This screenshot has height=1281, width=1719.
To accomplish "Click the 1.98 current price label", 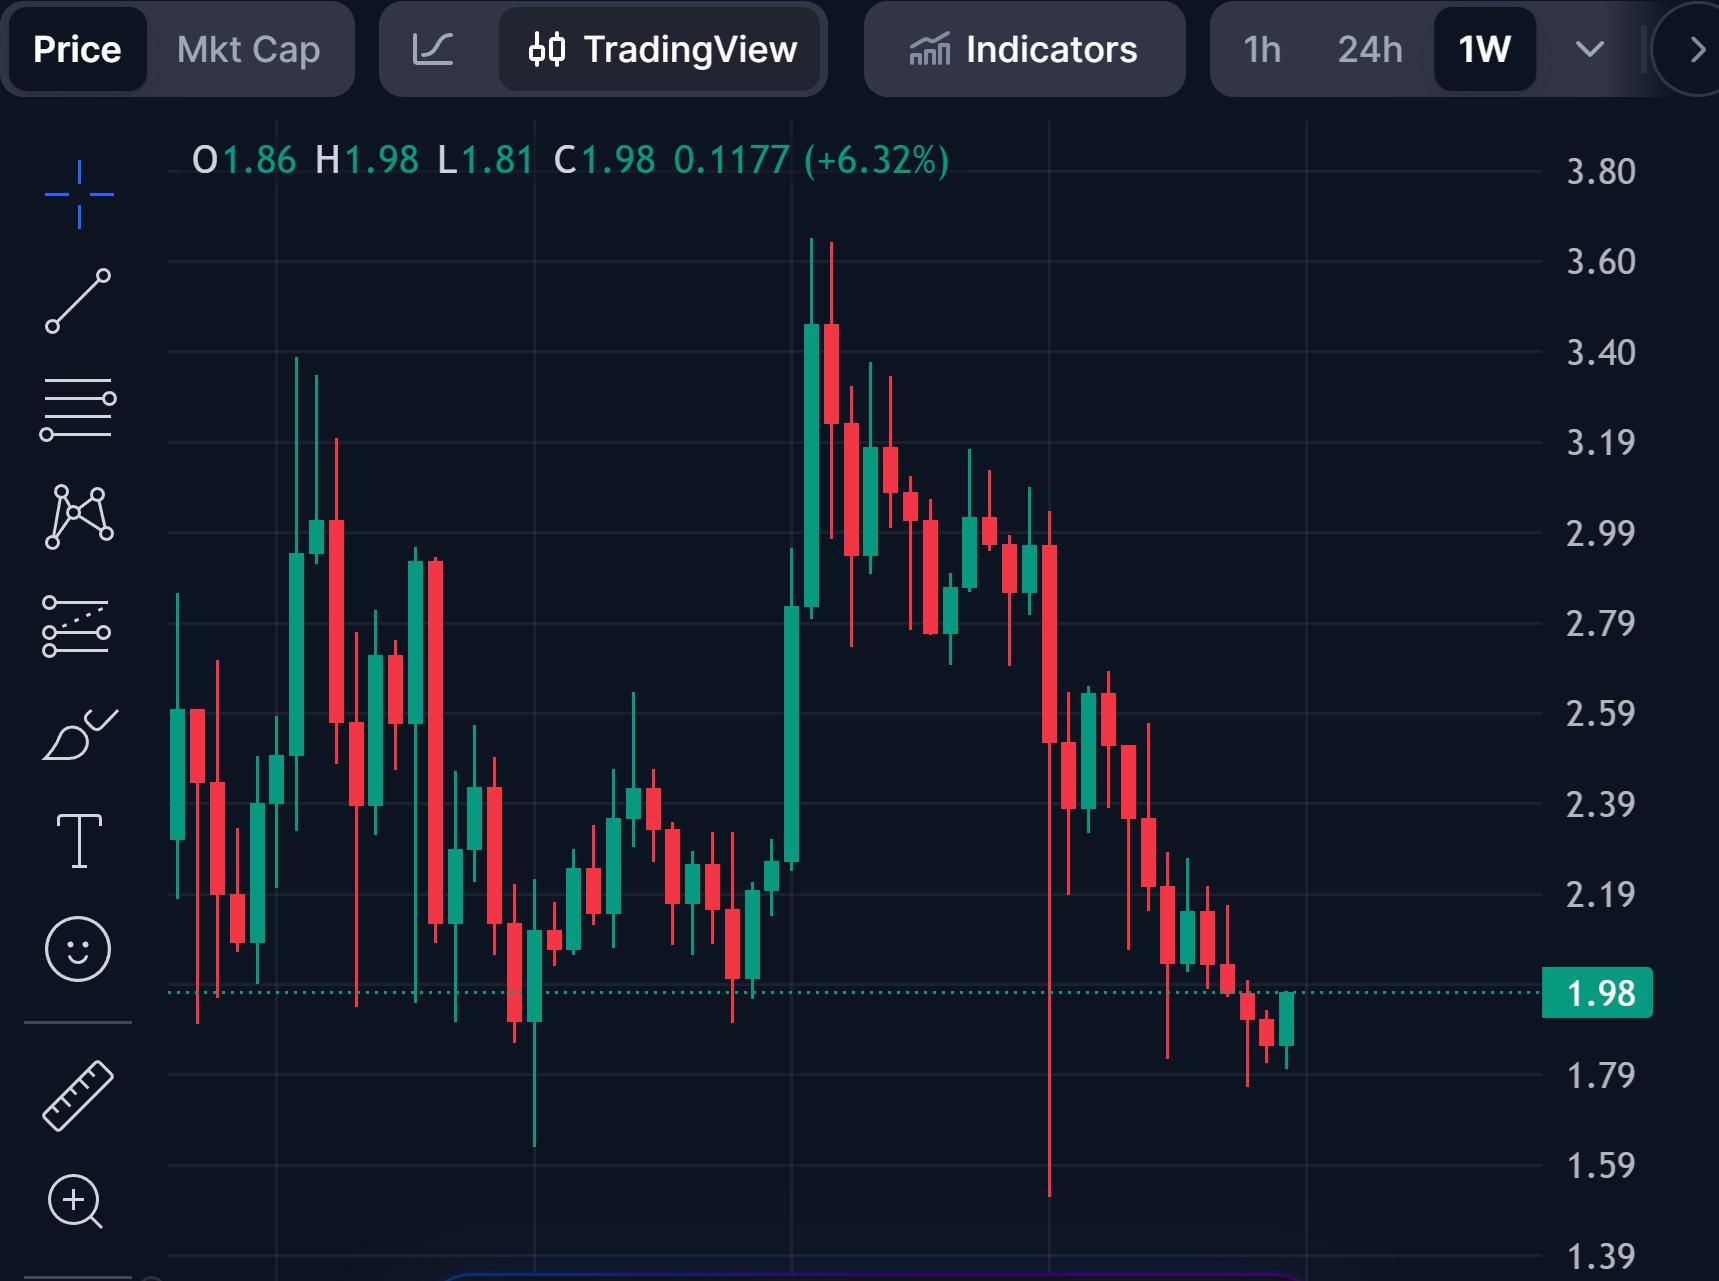I will click(1597, 993).
